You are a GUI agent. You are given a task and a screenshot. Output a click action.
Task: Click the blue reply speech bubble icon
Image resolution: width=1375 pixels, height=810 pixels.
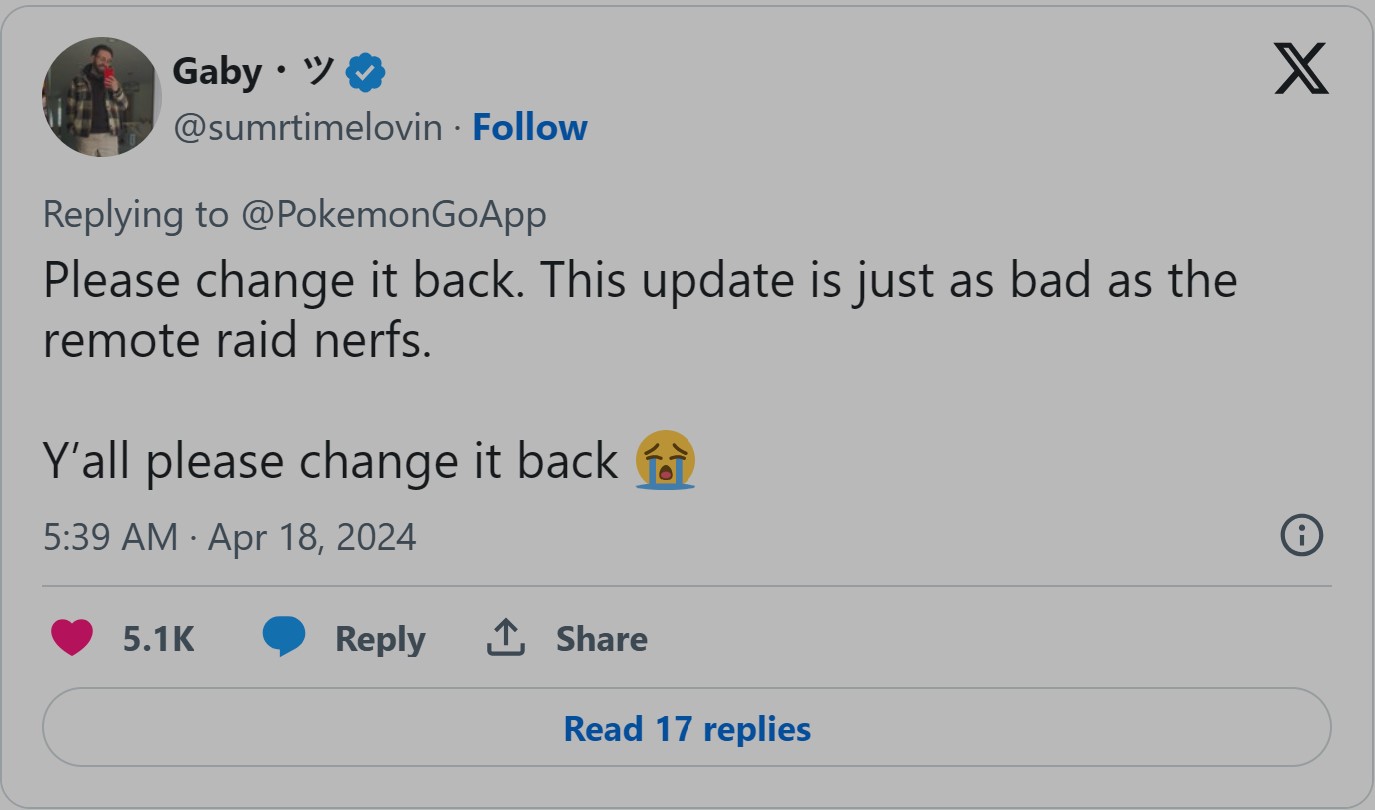284,637
